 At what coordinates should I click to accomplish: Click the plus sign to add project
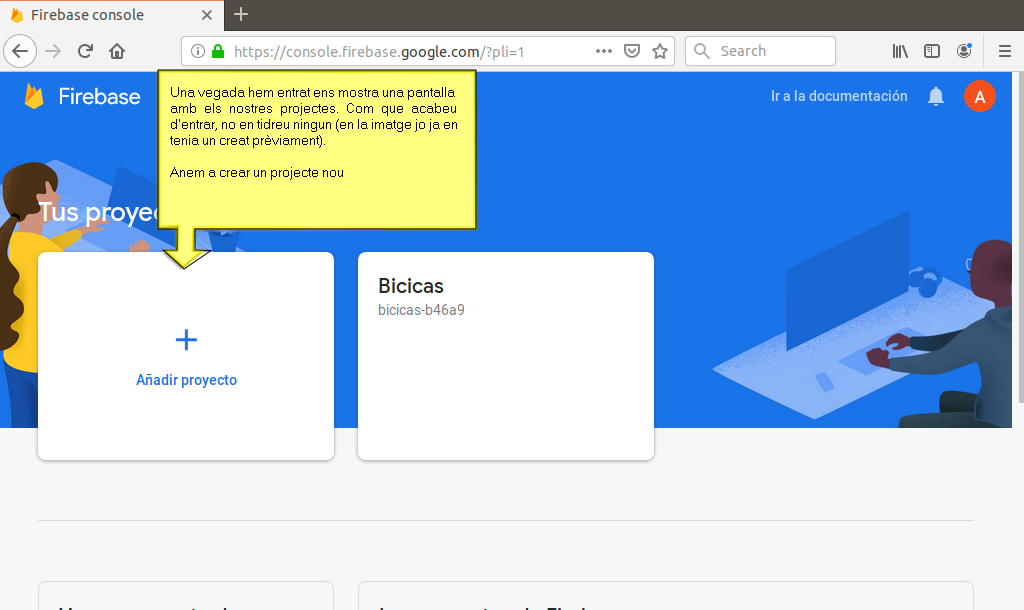[x=186, y=340]
